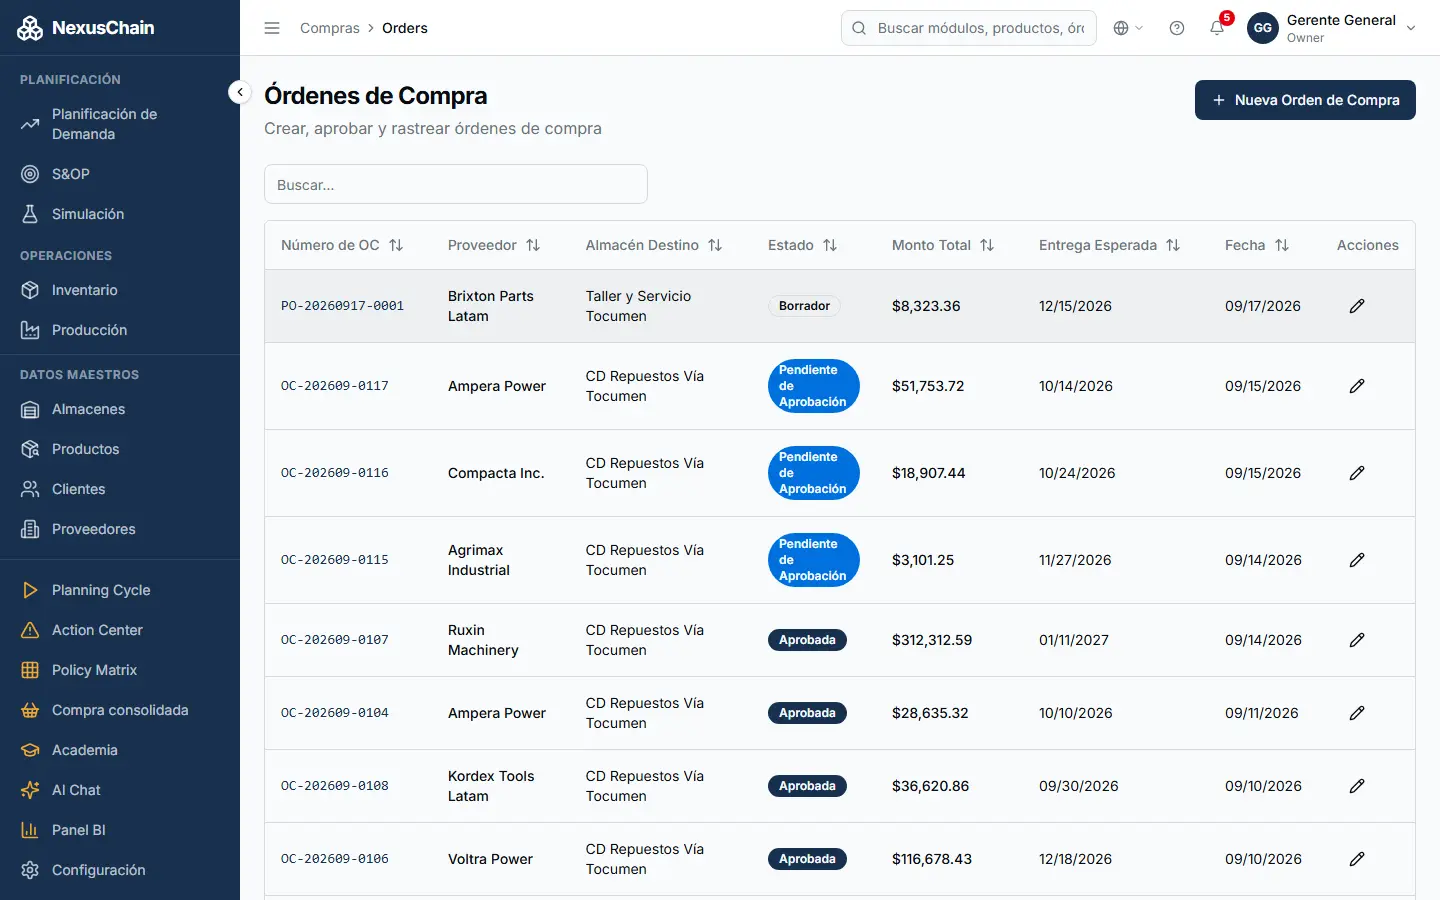
Task: Click the Planning Cycle play icon
Action: (30, 590)
